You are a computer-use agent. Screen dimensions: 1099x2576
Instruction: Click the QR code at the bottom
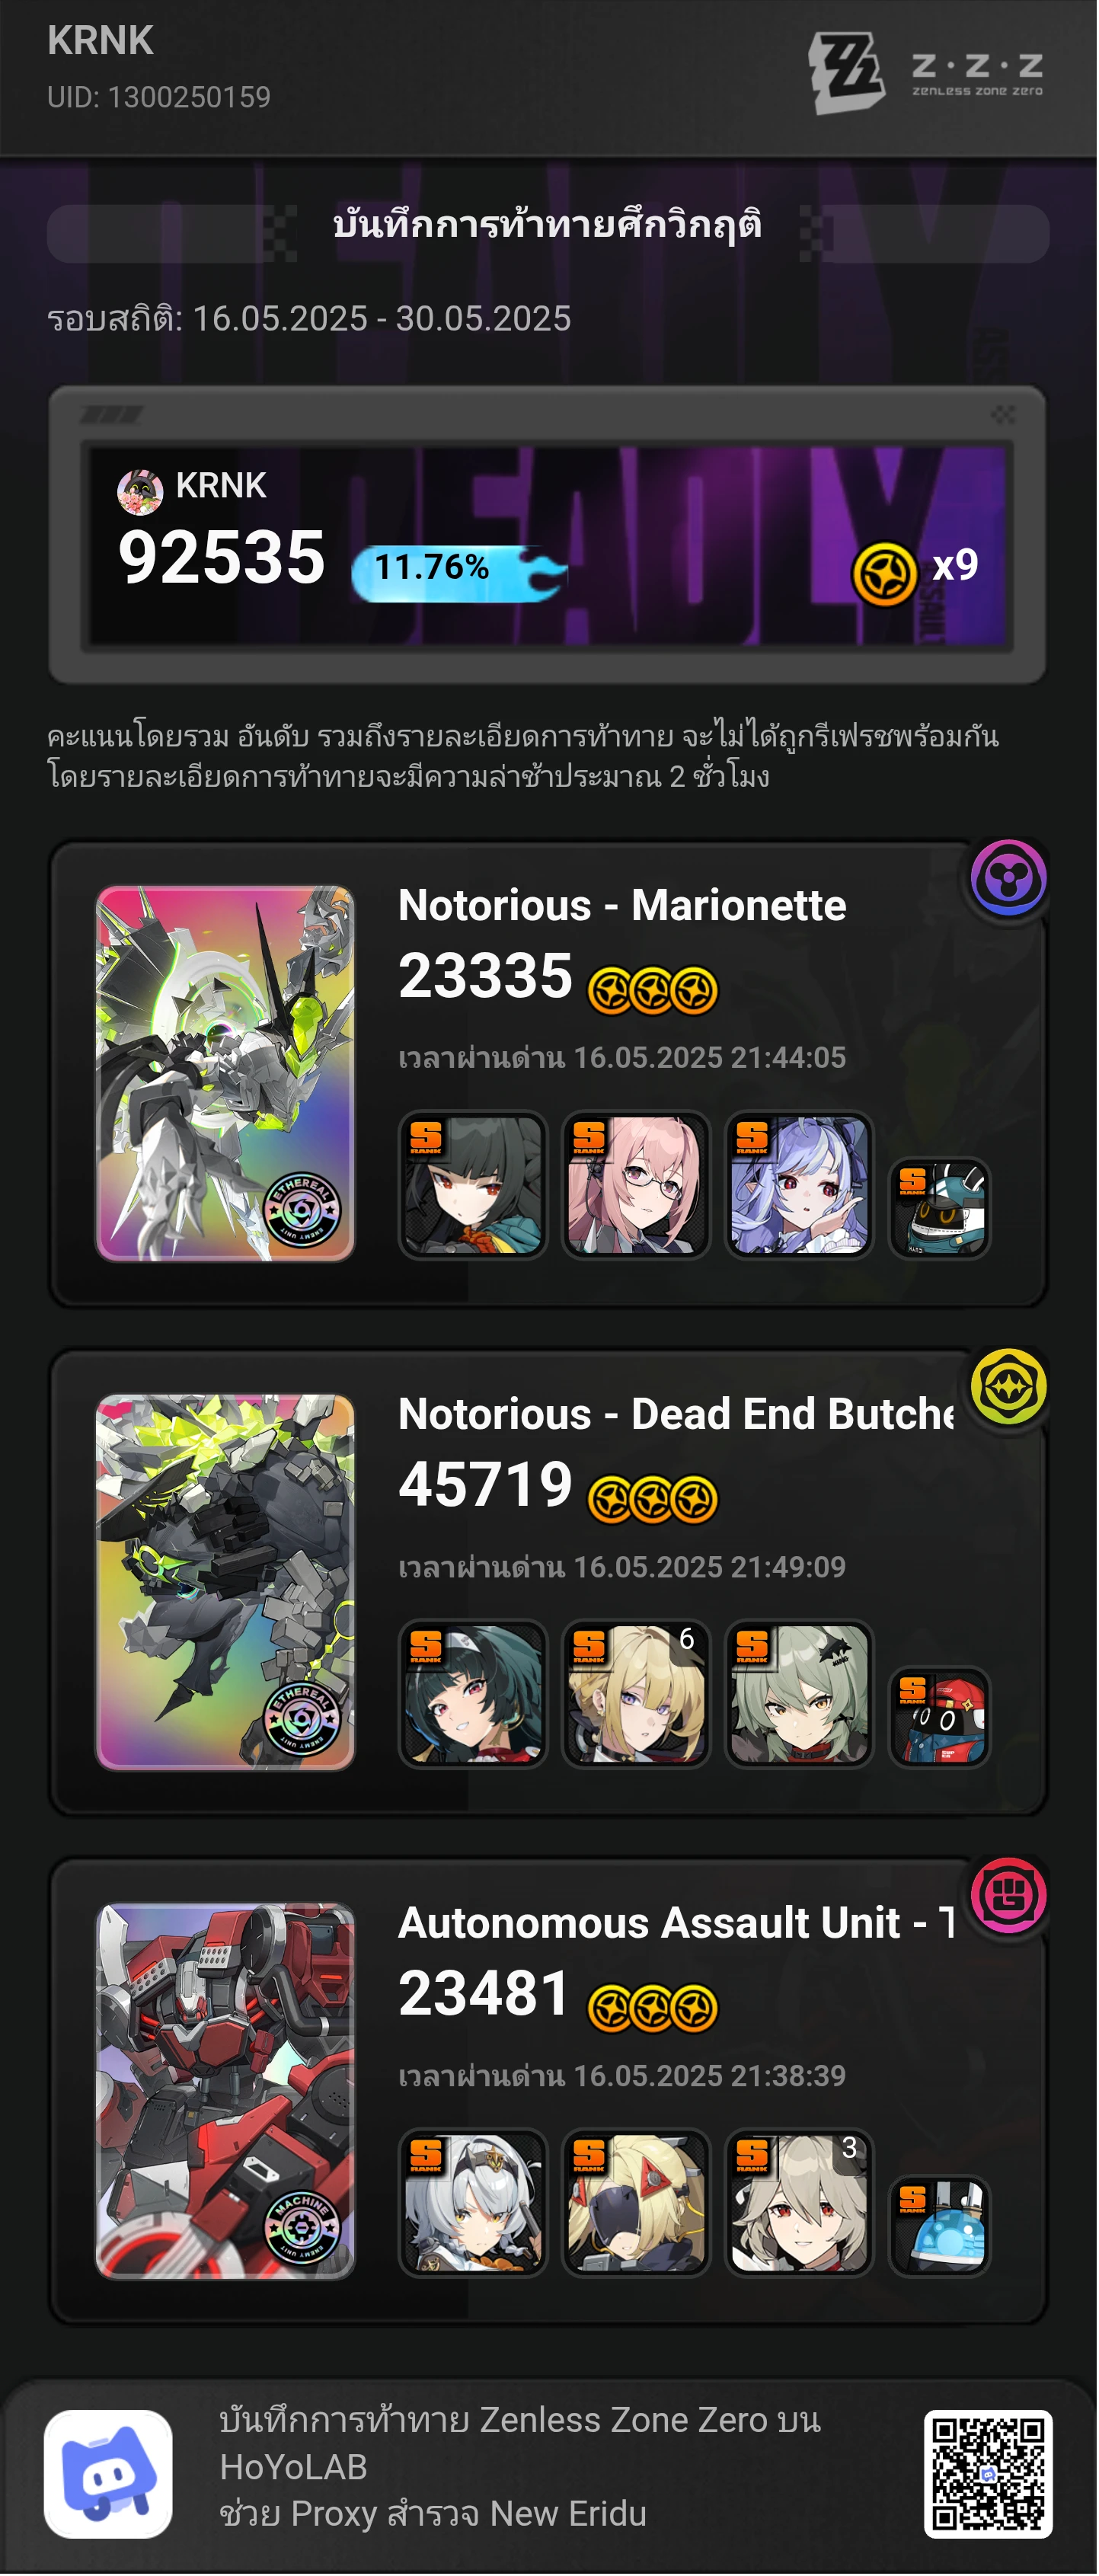(x=988, y=2474)
